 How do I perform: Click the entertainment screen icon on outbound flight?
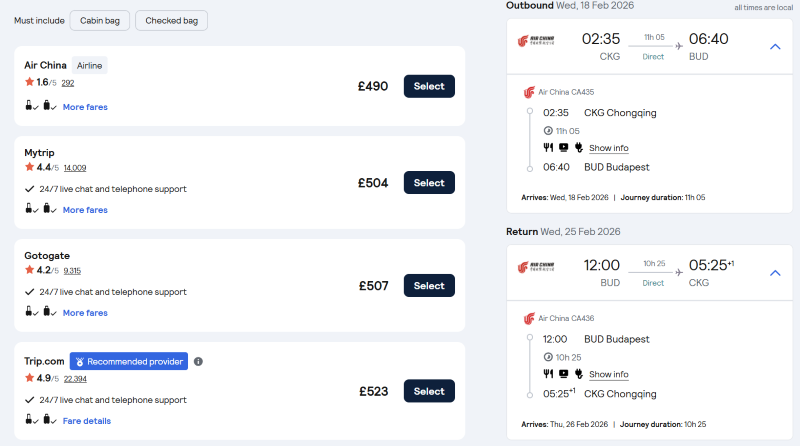563,148
